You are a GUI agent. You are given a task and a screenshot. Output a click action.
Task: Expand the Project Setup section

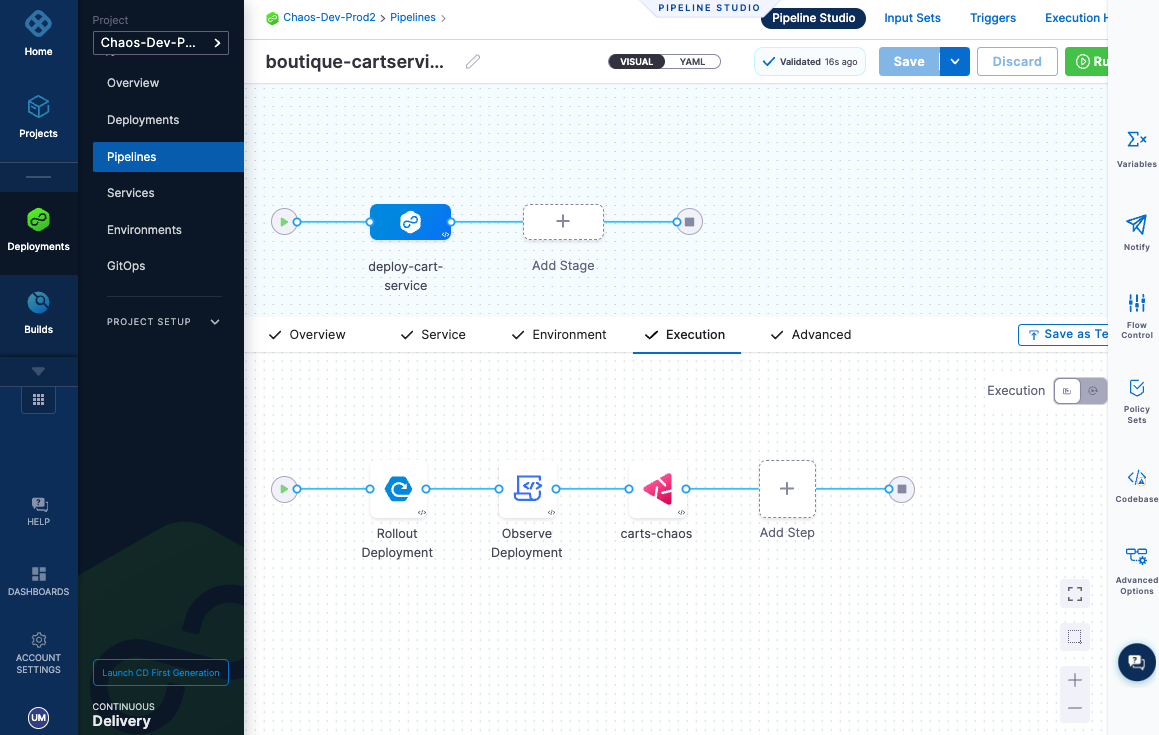[x=163, y=322]
